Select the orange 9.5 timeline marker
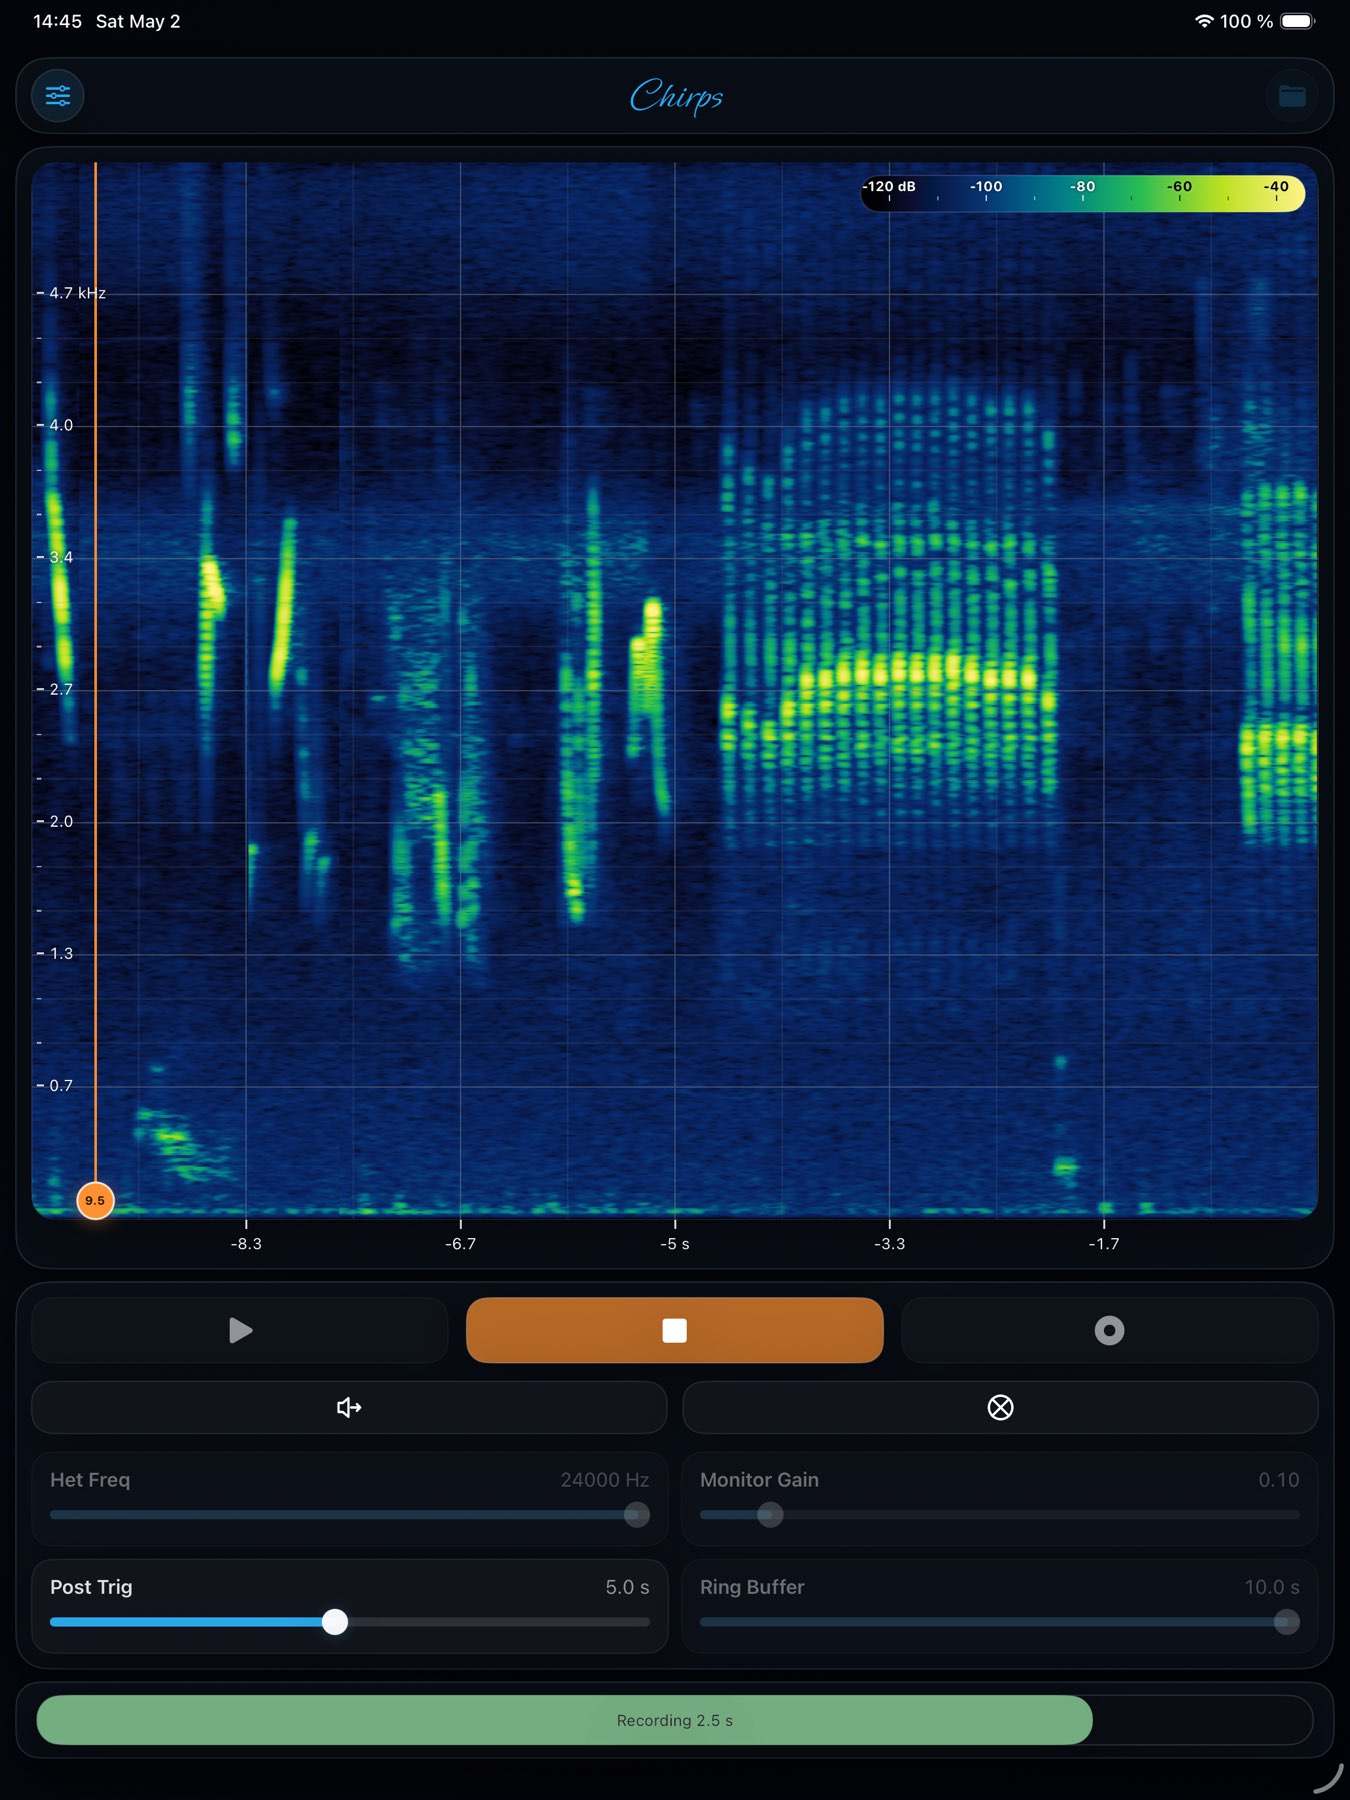1350x1800 pixels. (95, 1200)
